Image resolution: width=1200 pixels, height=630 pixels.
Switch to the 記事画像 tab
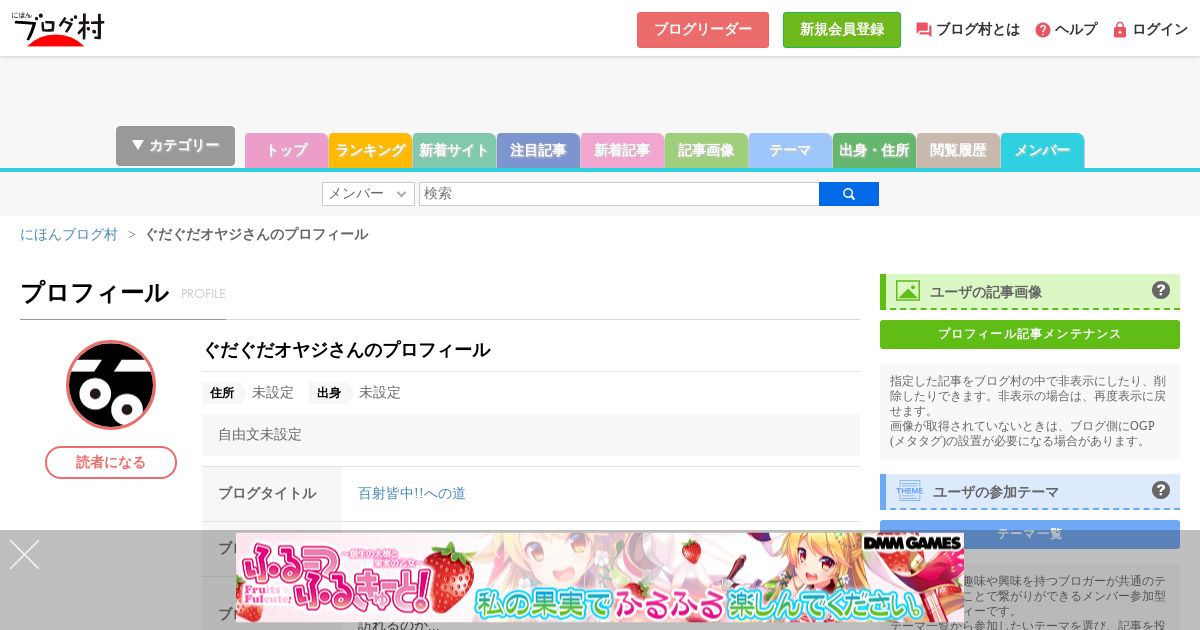[x=706, y=151]
